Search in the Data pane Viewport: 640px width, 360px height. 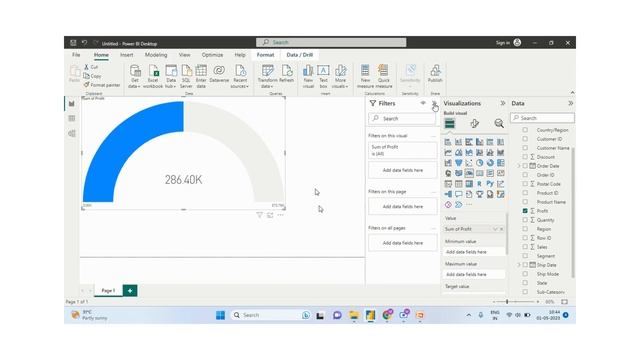point(542,118)
